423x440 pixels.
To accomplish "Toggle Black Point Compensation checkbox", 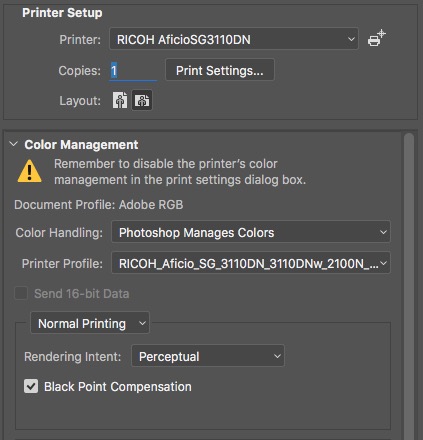I will (x=31, y=386).
